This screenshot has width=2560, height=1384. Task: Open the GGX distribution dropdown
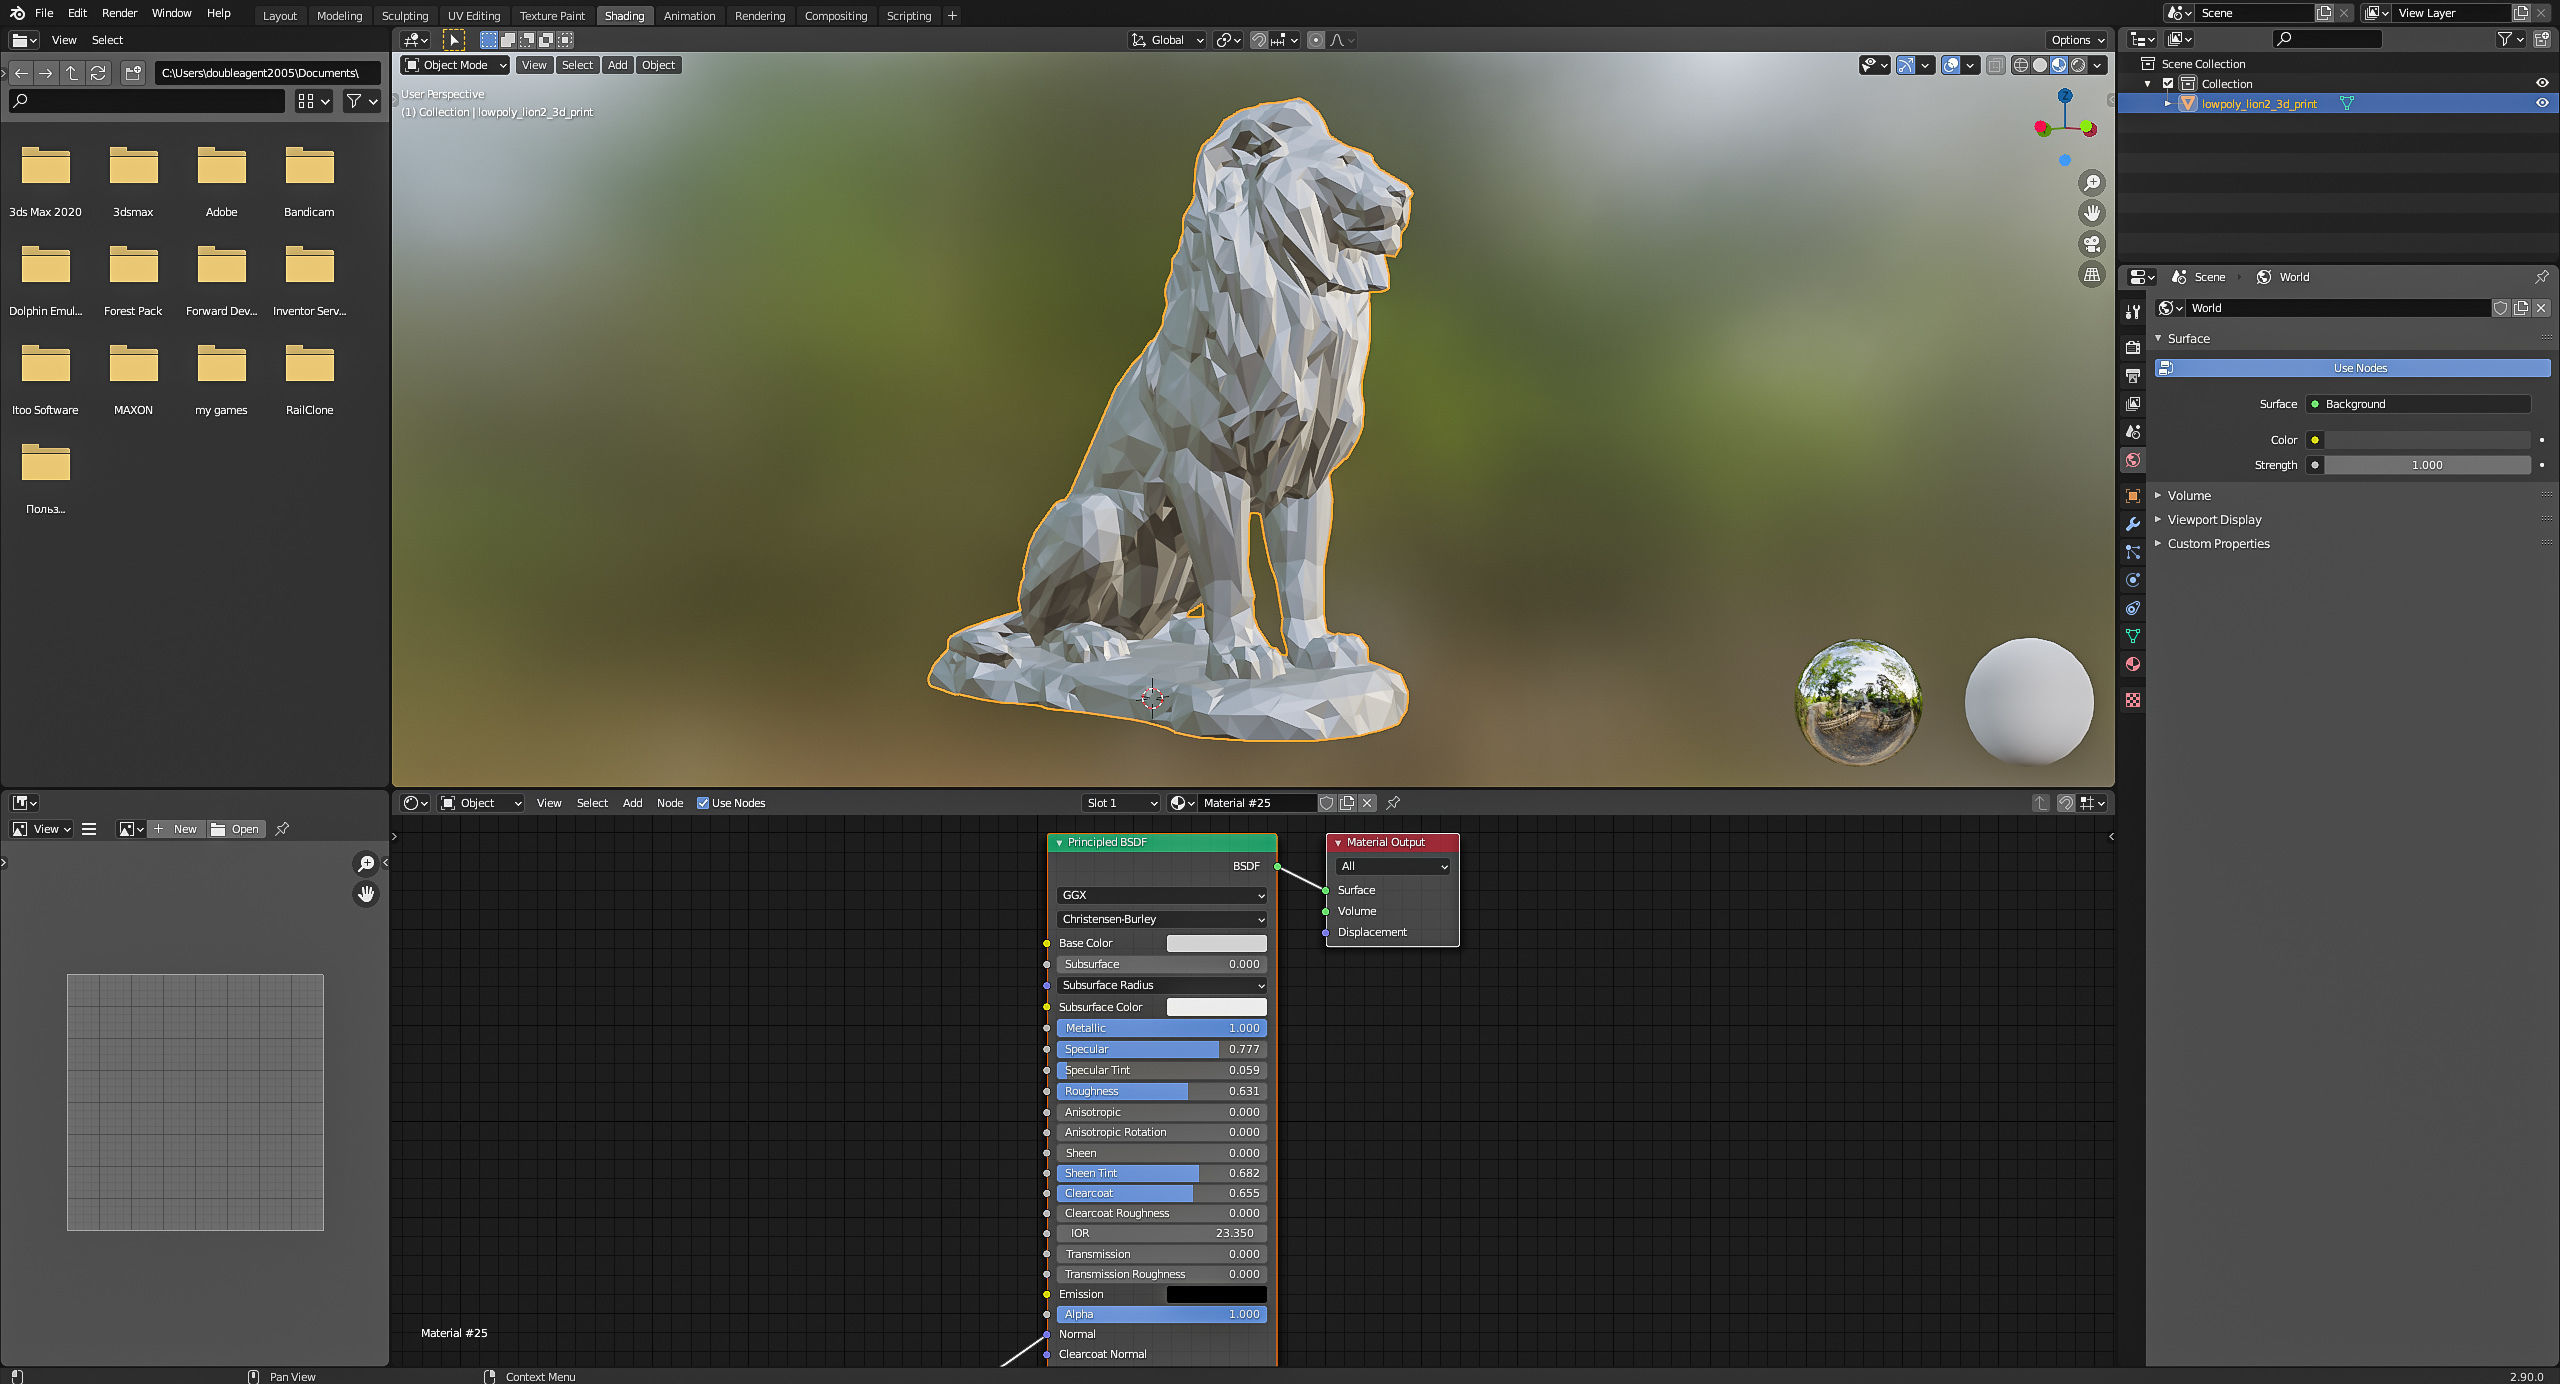[1161, 895]
